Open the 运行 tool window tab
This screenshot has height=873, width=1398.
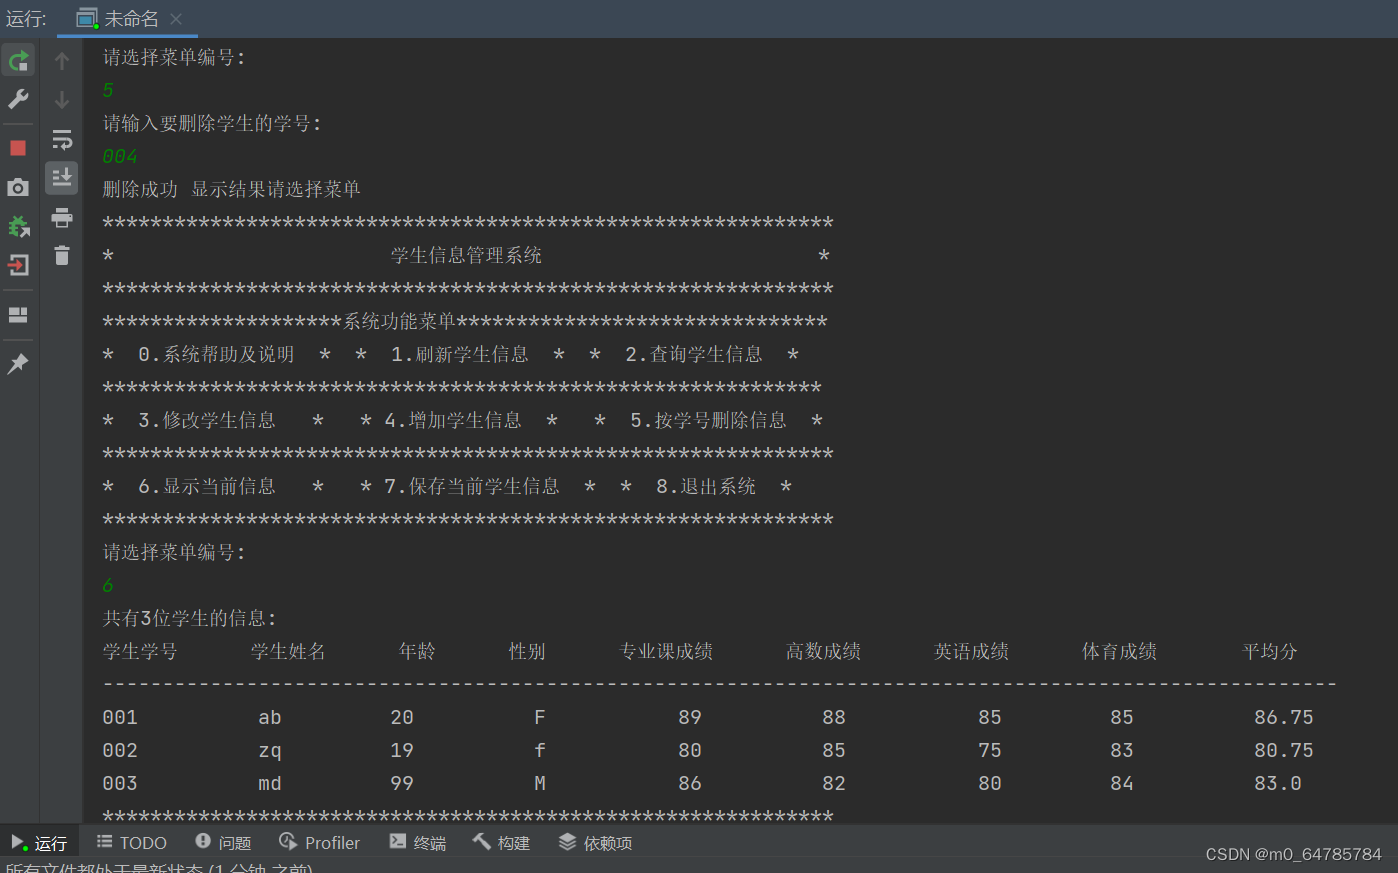(x=39, y=843)
